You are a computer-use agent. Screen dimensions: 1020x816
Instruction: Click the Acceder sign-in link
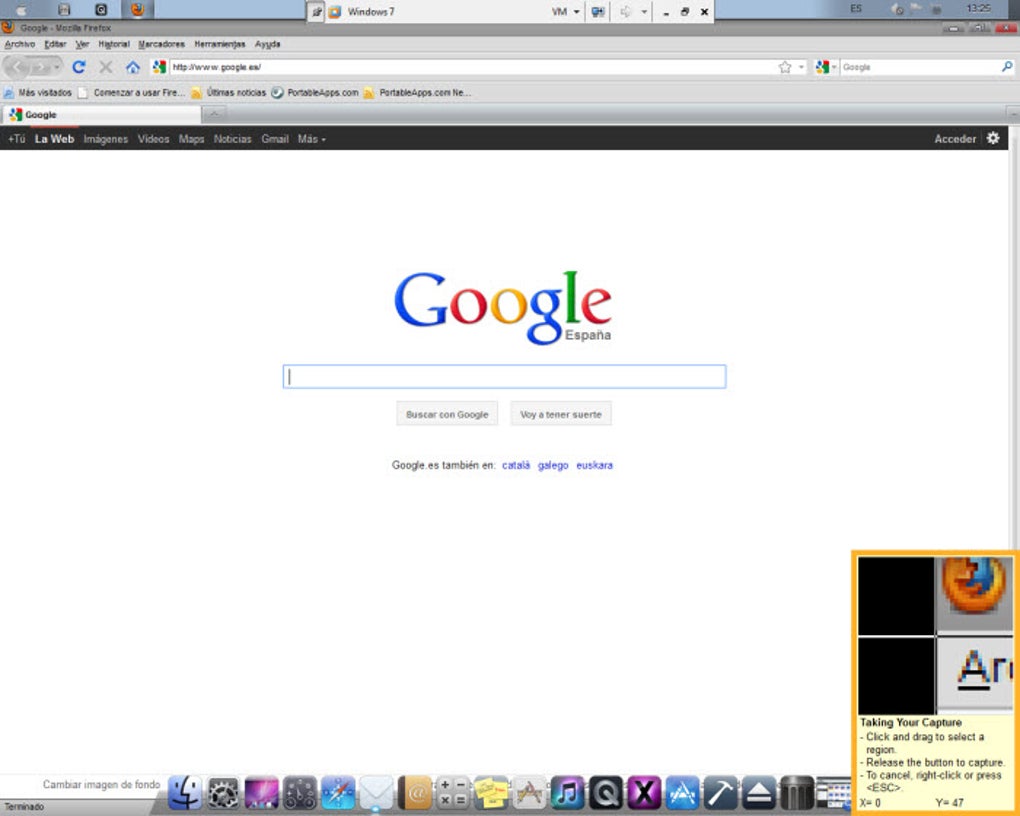955,139
